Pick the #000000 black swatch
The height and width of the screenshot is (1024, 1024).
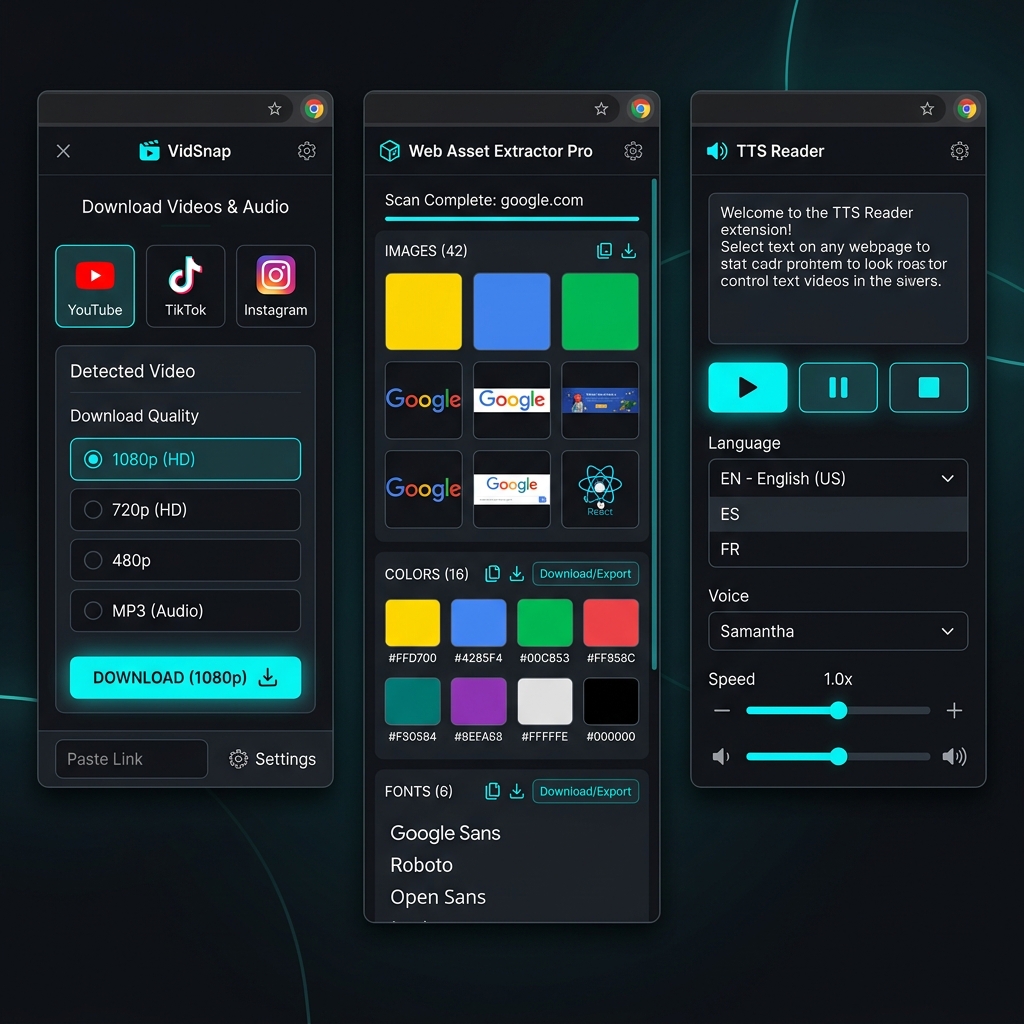click(611, 701)
